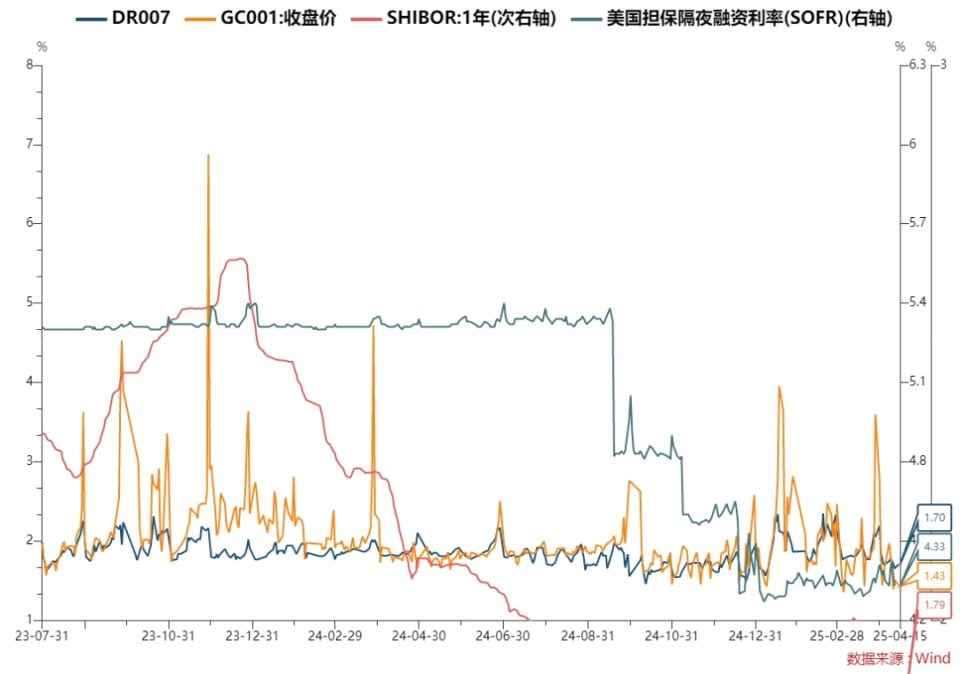The width and height of the screenshot is (960, 674).
Task: Click the 1.79 SHIBOR value label
Action: (934, 605)
